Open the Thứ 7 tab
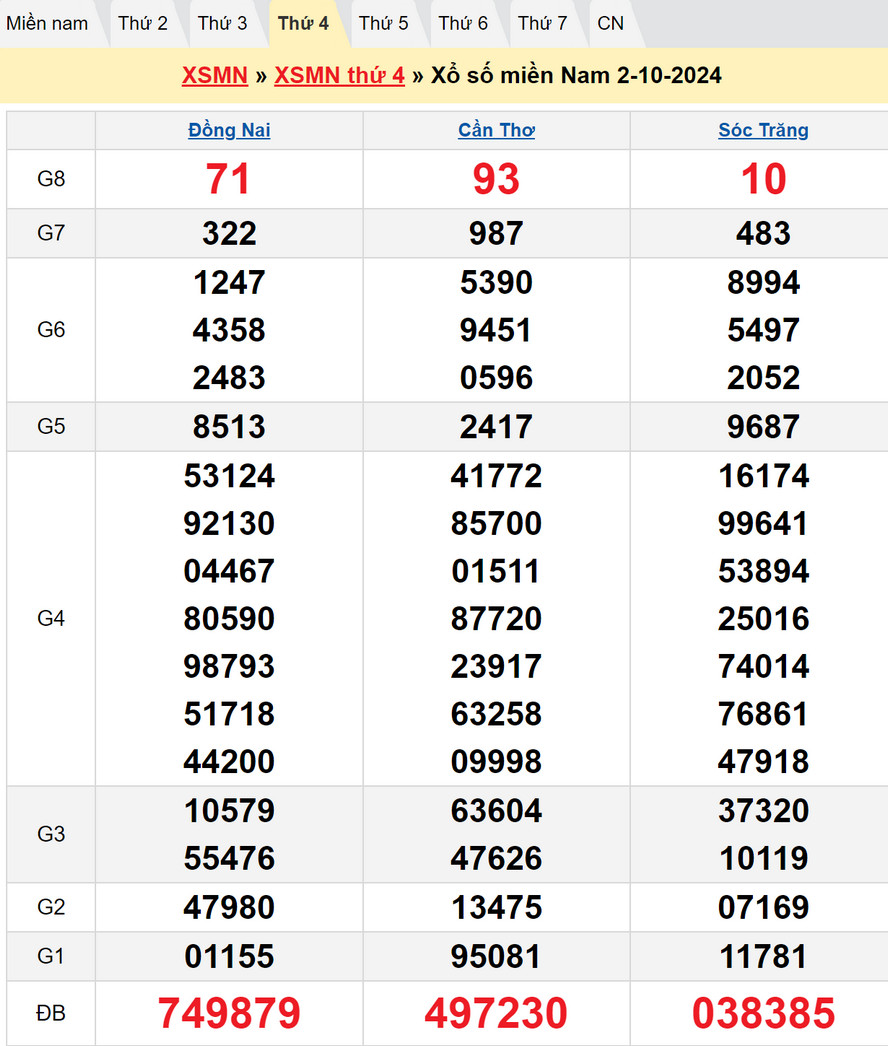This screenshot has height=1046, width=888. pyautogui.click(x=543, y=23)
